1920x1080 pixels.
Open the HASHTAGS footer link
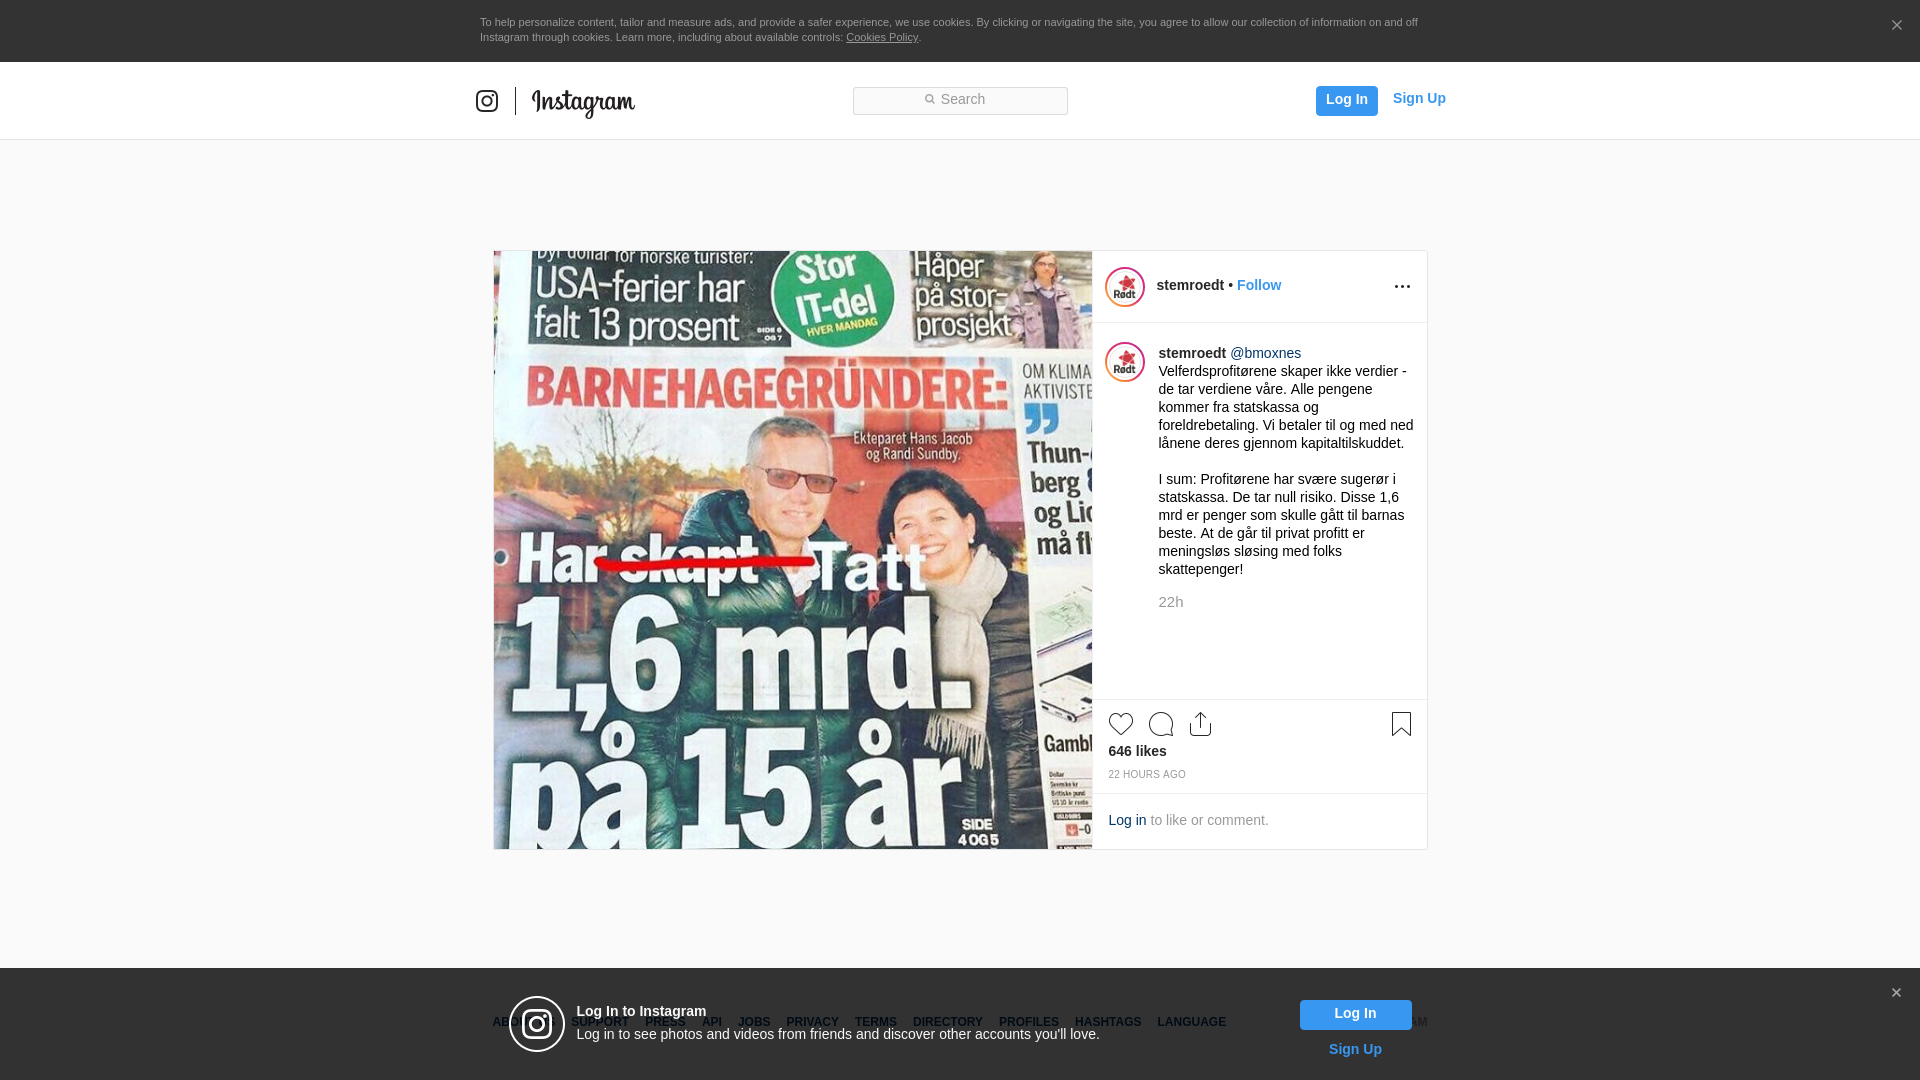[1108, 1022]
